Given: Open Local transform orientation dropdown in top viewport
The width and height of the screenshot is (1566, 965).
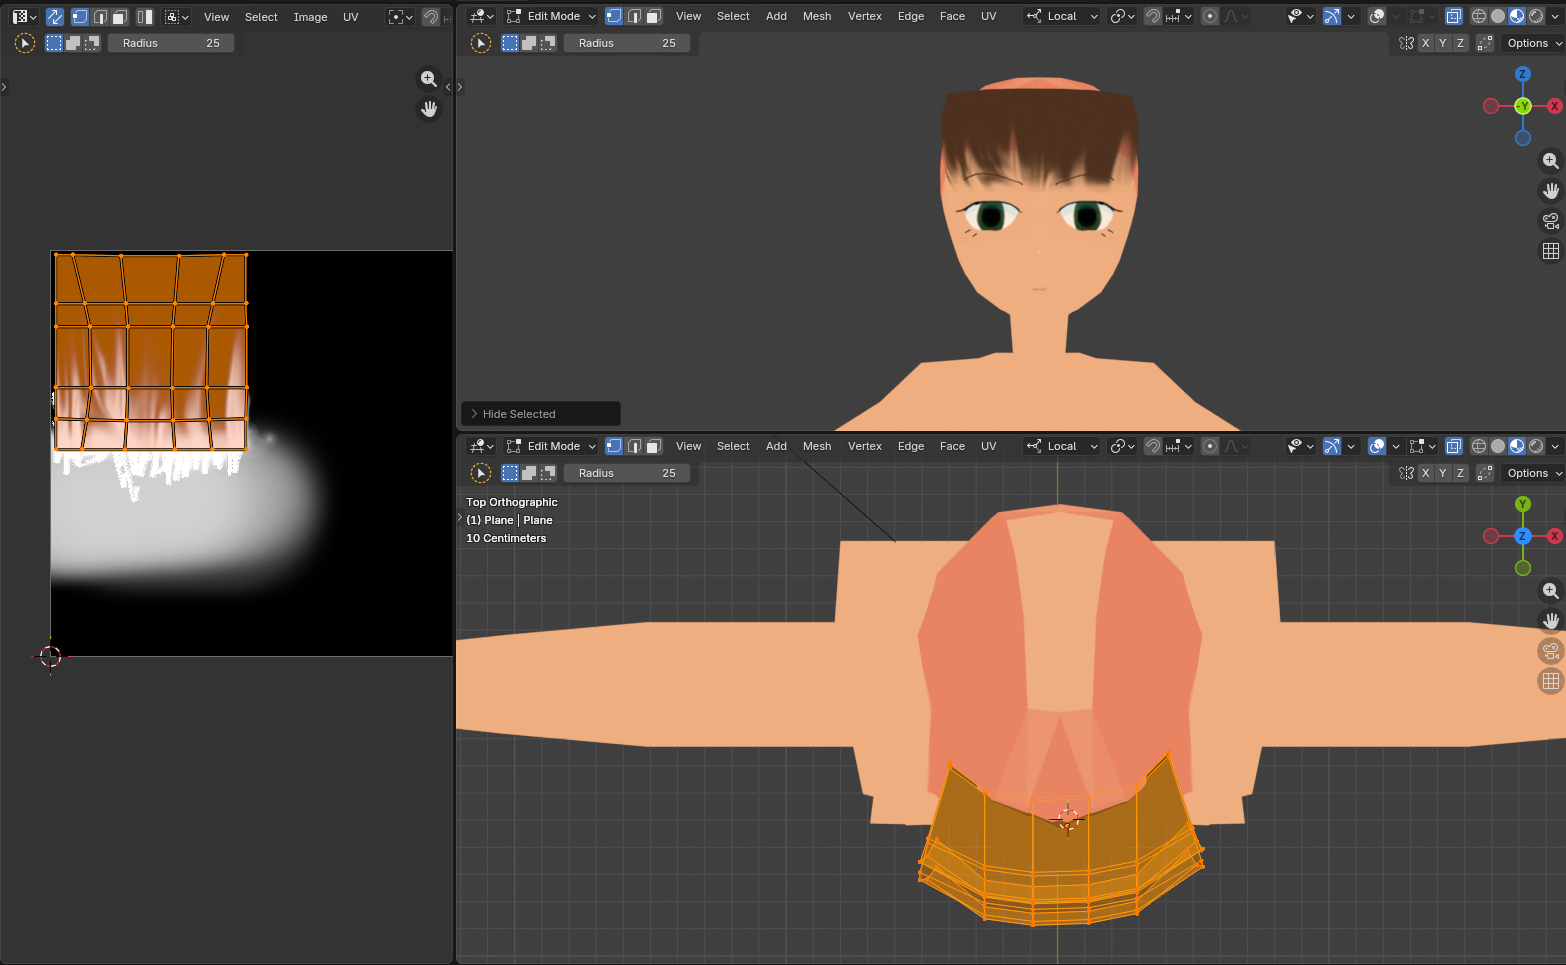Looking at the screenshot, I should 1062,16.
